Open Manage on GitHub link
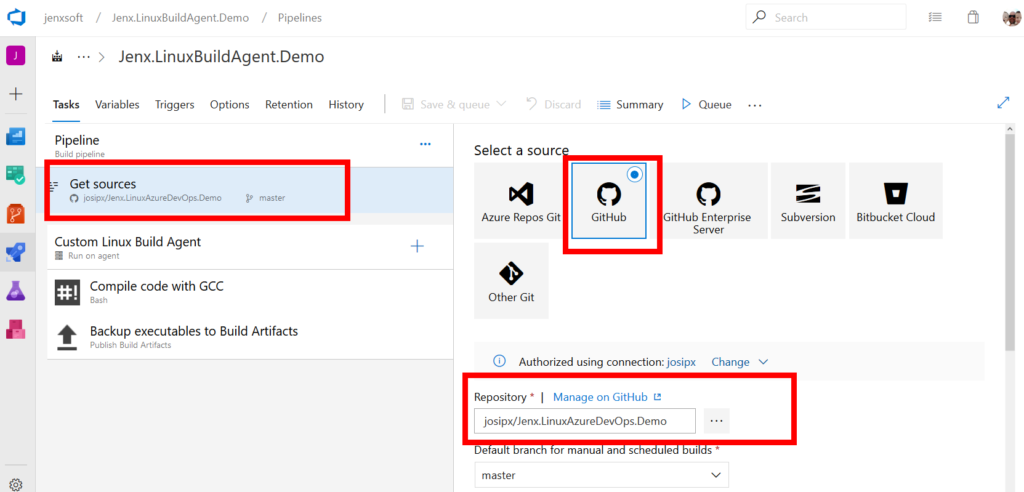 [607, 397]
